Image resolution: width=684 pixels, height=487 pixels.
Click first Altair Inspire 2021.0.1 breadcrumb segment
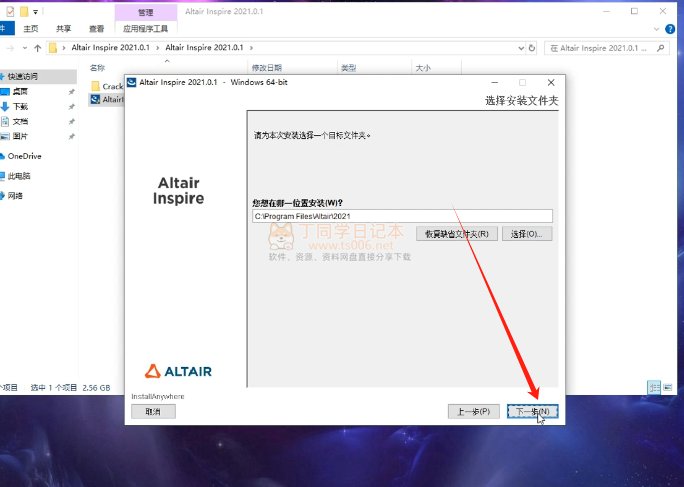[110, 48]
